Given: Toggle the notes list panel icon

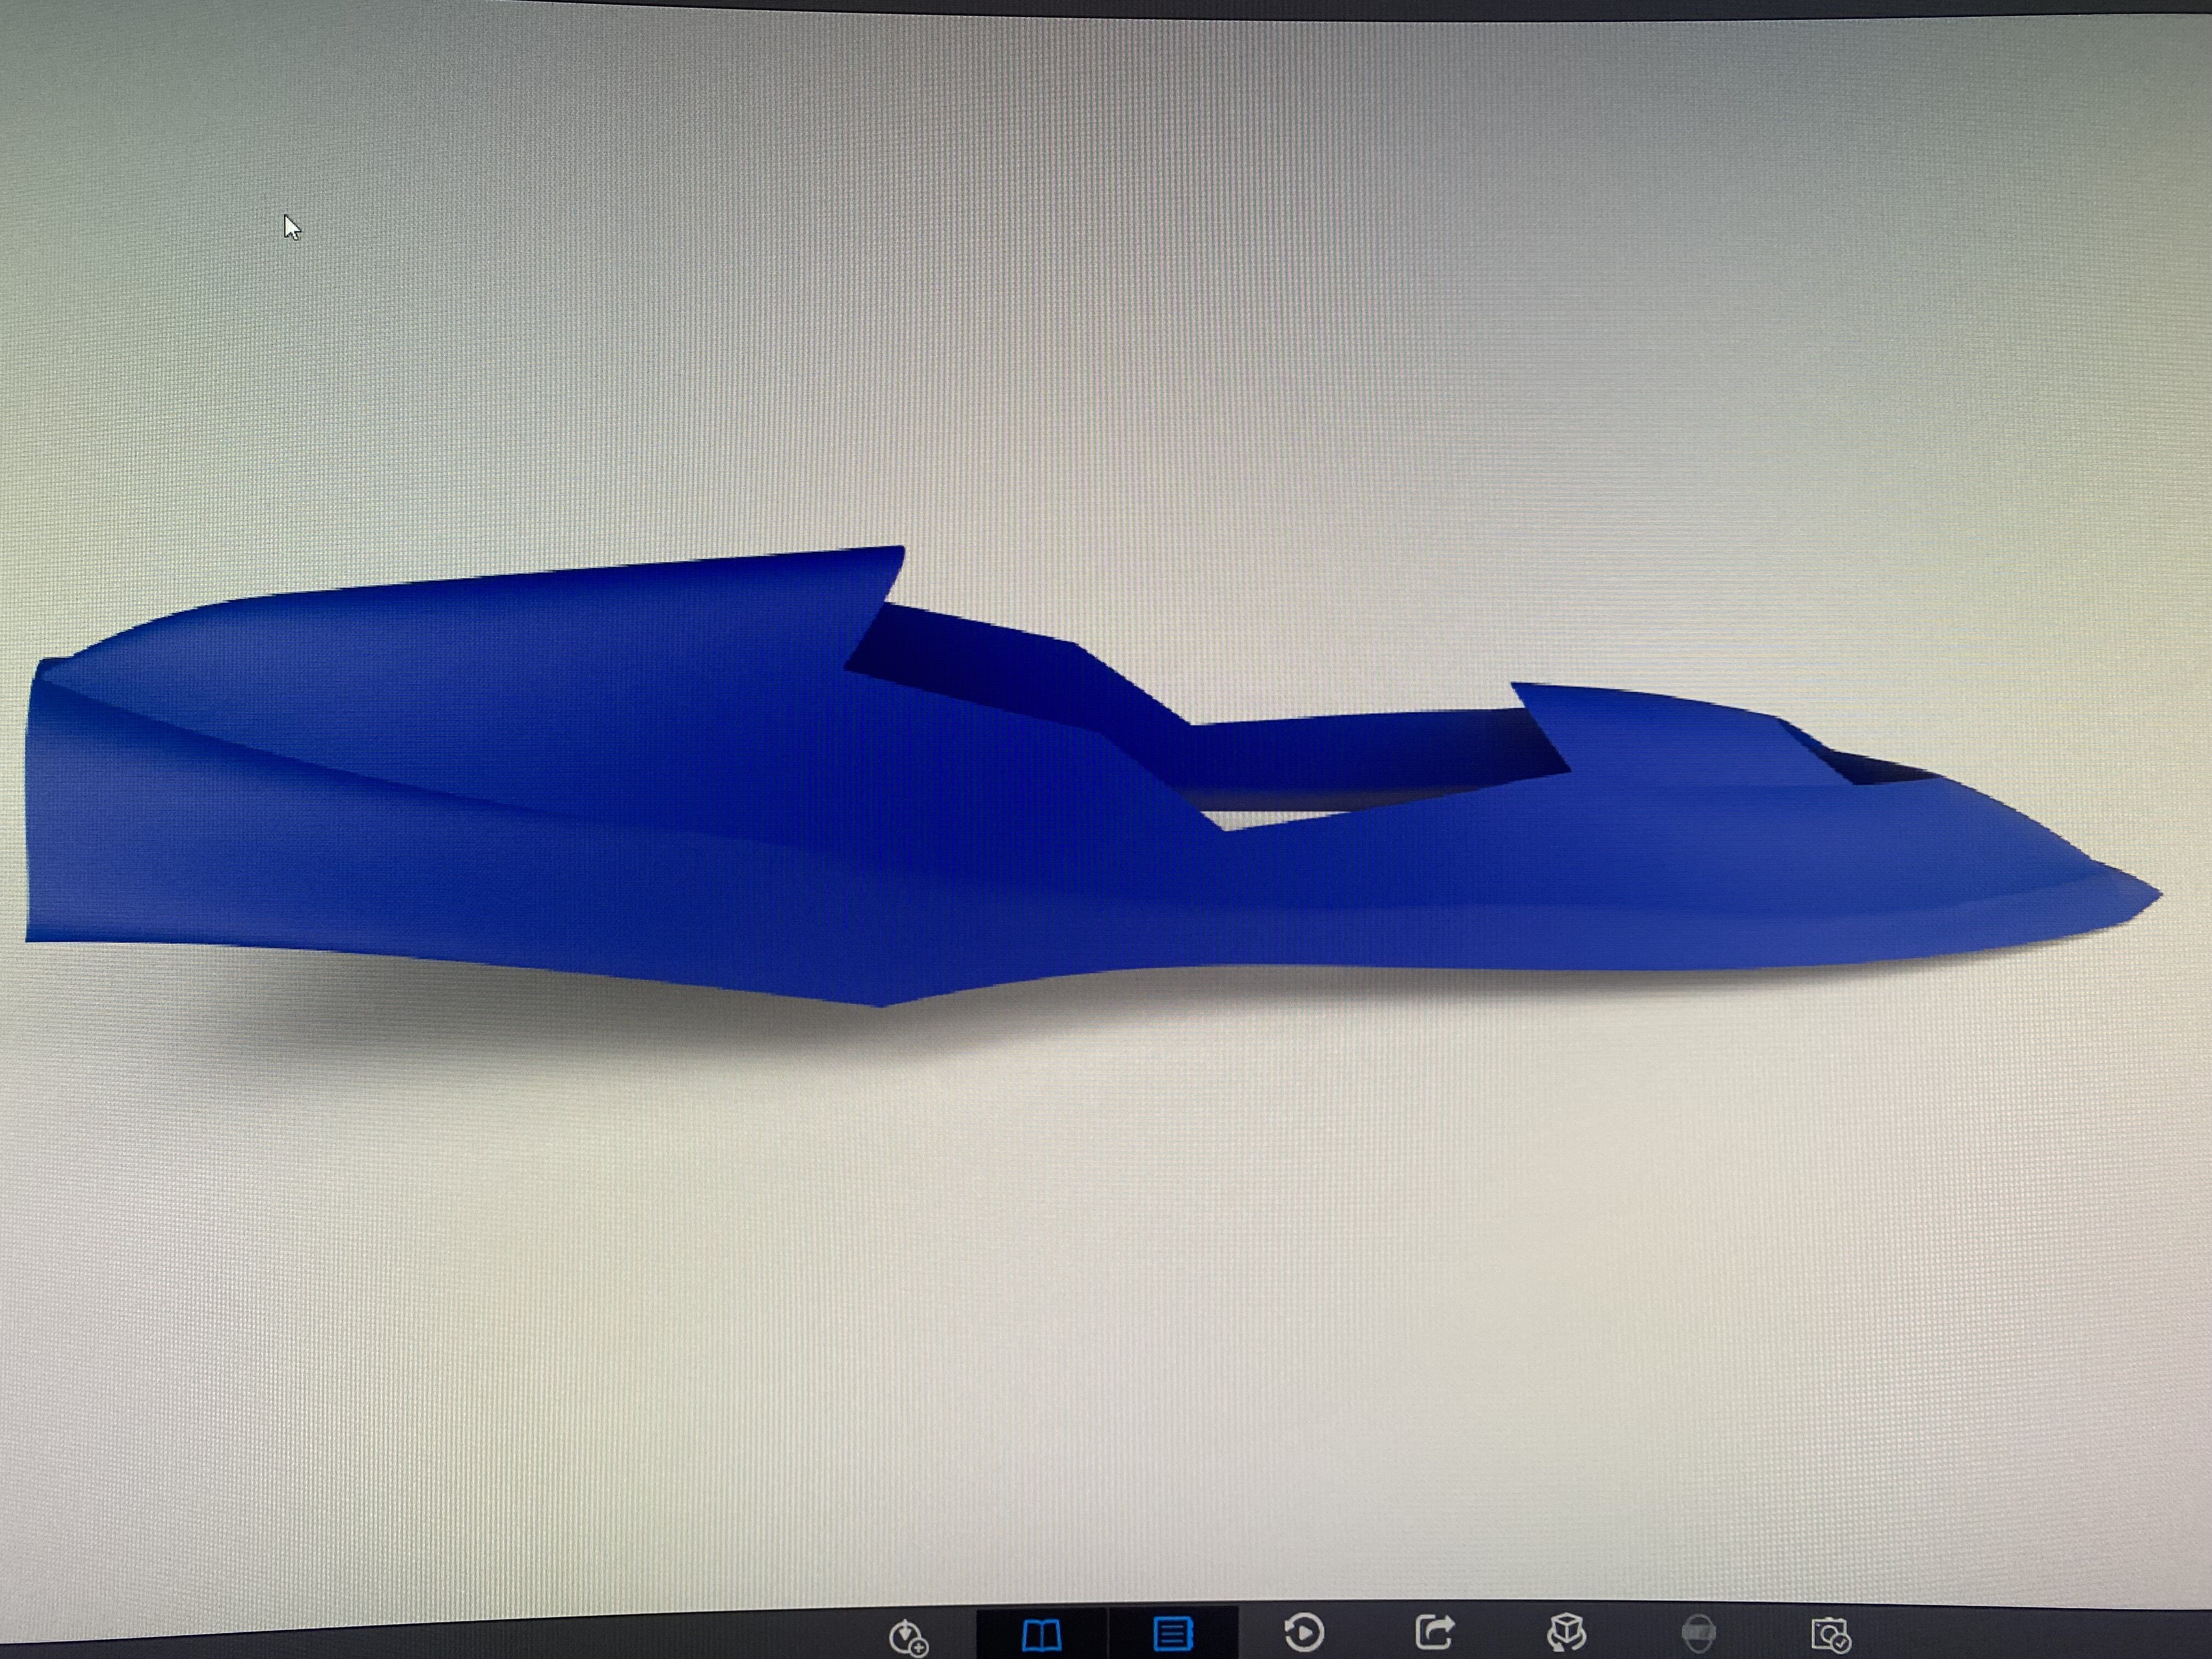Looking at the screenshot, I should click(1172, 1634).
